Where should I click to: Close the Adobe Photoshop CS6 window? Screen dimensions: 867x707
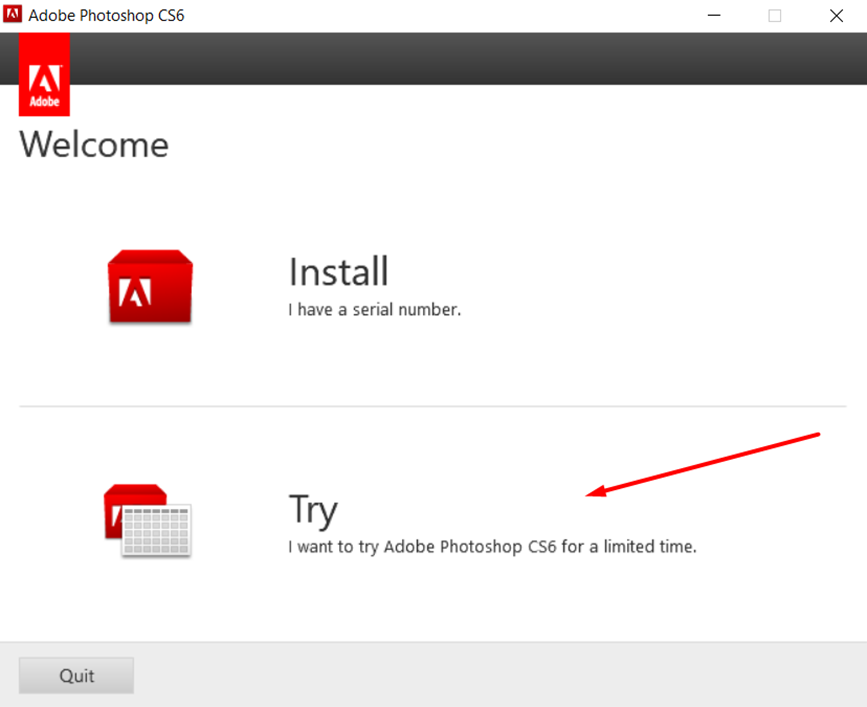tap(837, 15)
